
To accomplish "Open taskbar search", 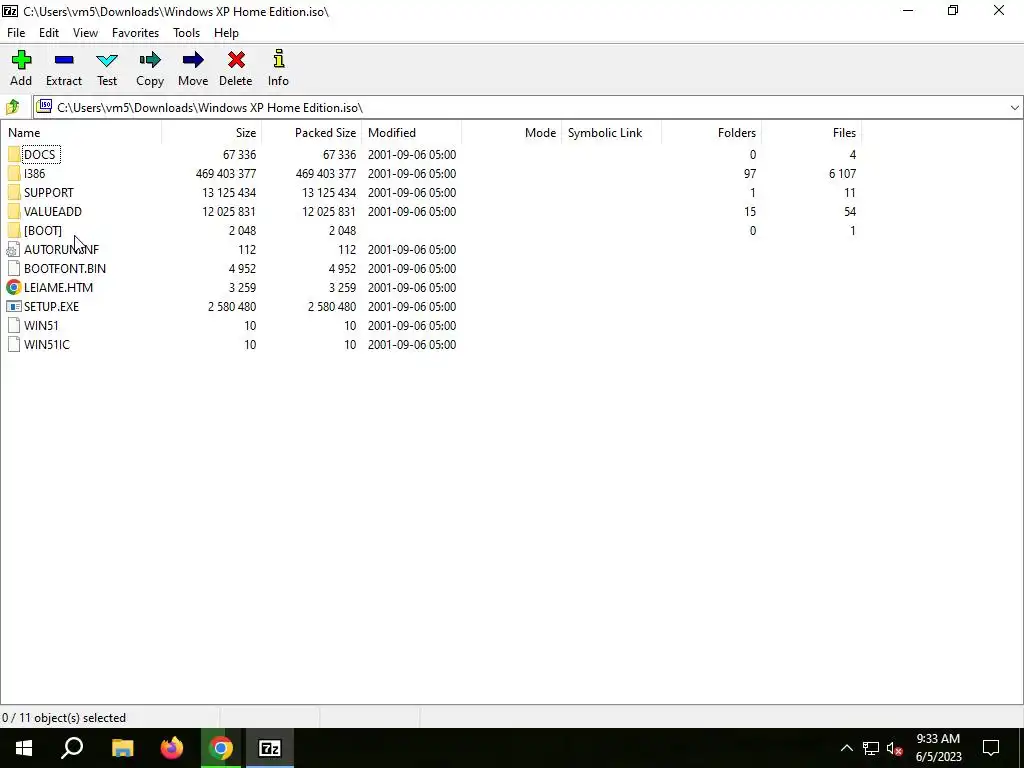I will click(x=72, y=748).
